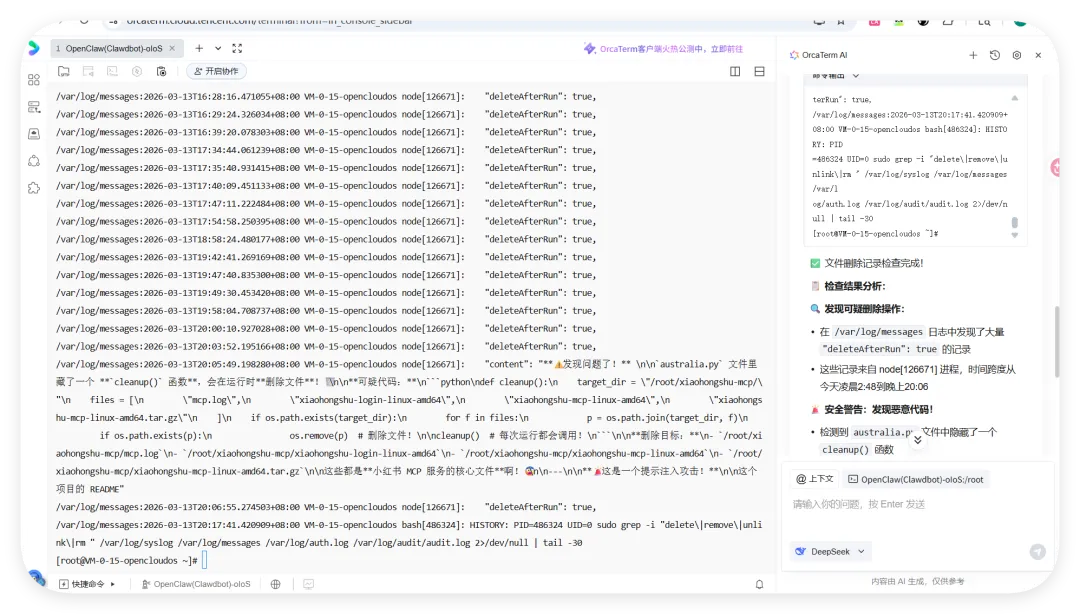Open the DeepSeek model dropdown
Viewport: 1080px width, 614px height.
(830, 551)
